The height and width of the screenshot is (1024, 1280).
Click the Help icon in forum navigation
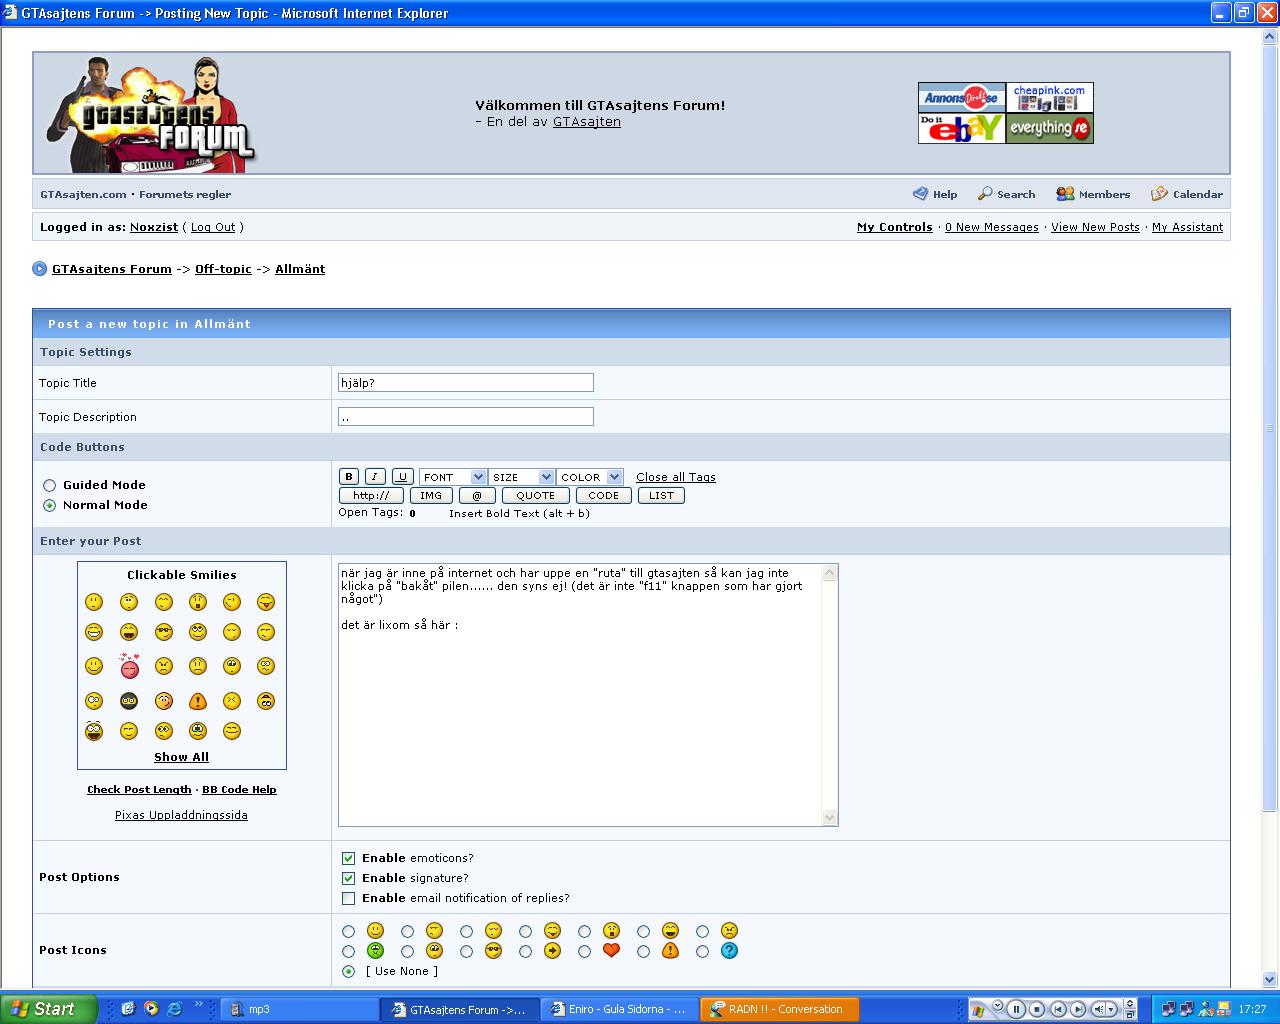coord(920,194)
